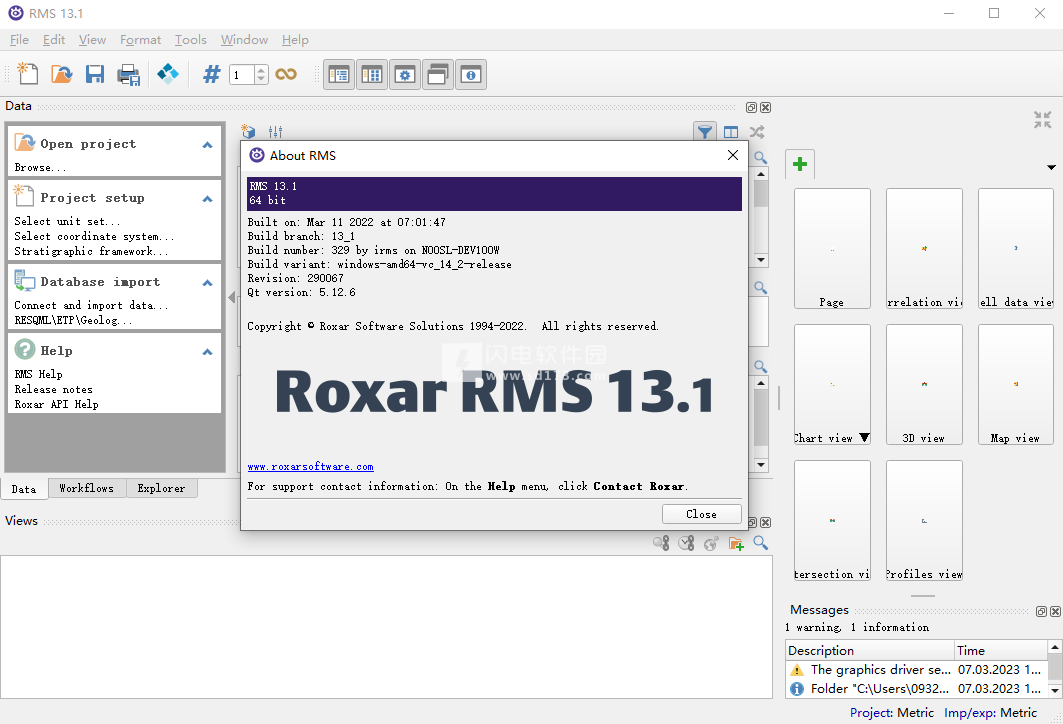This screenshot has height=724, width=1063.
Task: Toggle the data filter funnel icon
Action: pyautogui.click(x=705, y=132)
